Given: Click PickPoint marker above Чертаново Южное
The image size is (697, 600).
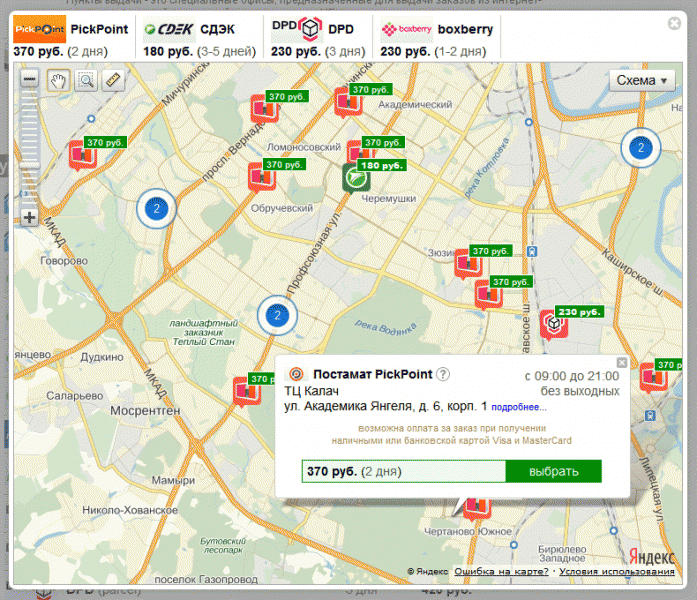Looking at the screenshot, I should click(477, 508).
